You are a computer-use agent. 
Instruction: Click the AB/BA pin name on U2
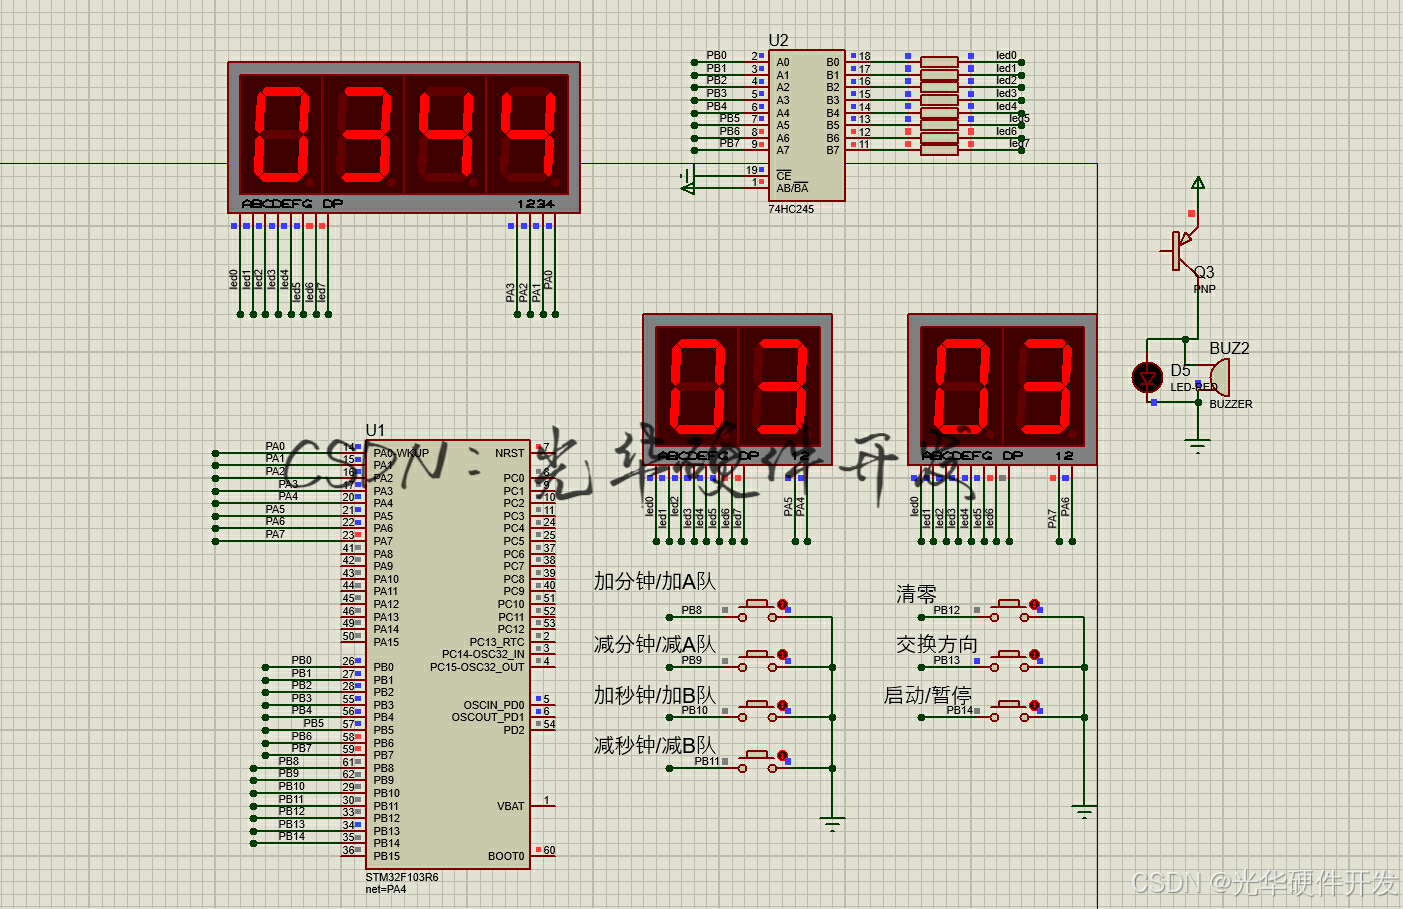(x=792, y=188)
